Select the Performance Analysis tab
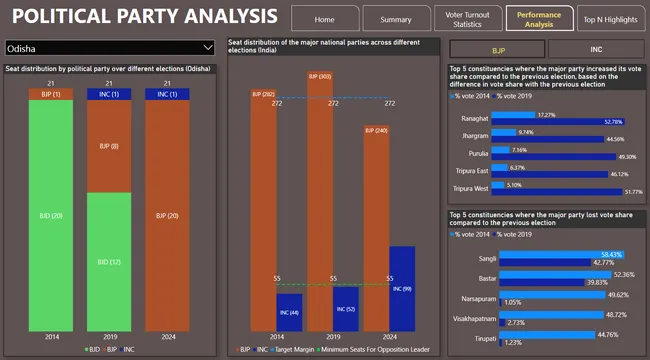The width and height of the screenshot is (650, 360). [539, 18]
